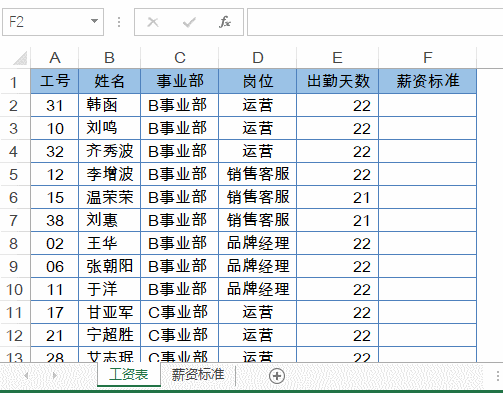
Task: Click 品牌经理 cell in 王华 row
Action: point(258,243)
